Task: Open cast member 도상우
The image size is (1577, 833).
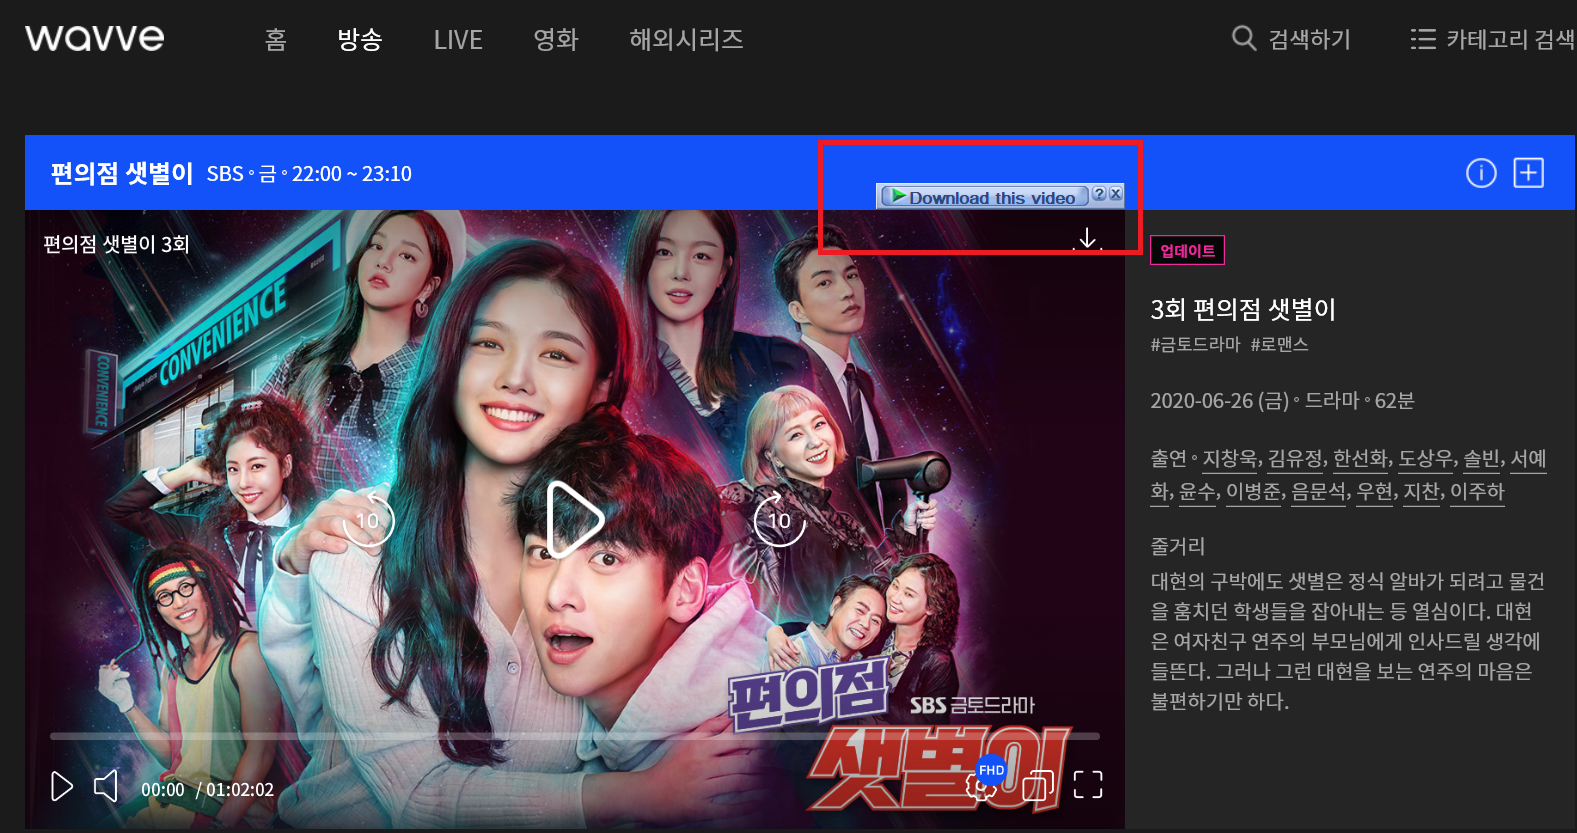Action: point(1426,459)
